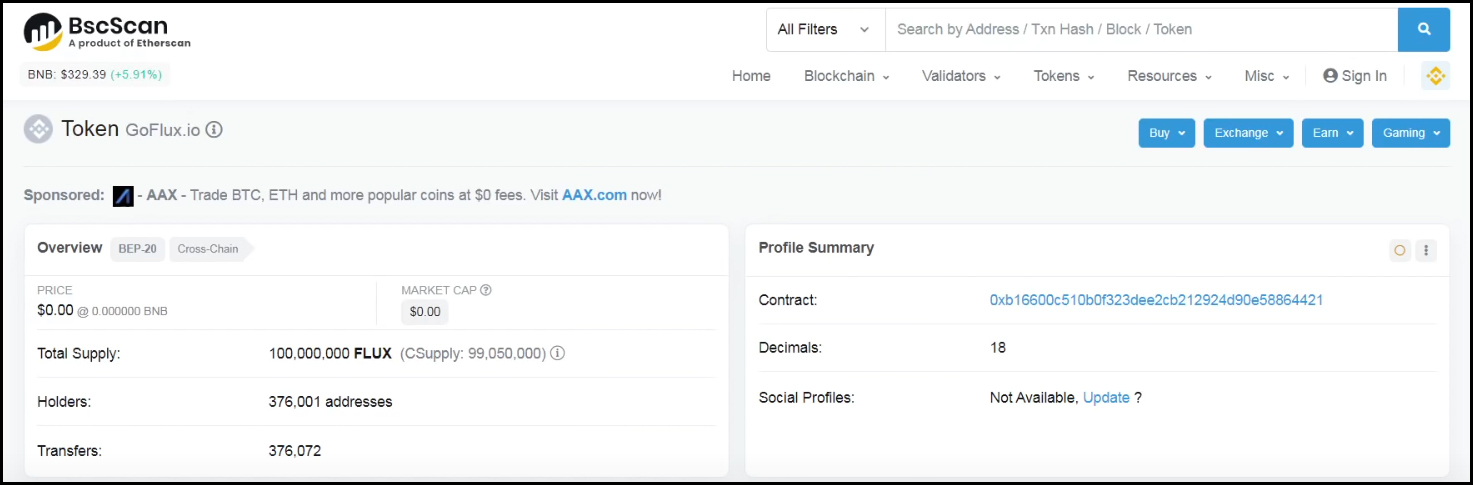Expand the Blockchain menu
Viewport: 1473px width, 485px height.
pyautogui.click(x=846, y=76)
